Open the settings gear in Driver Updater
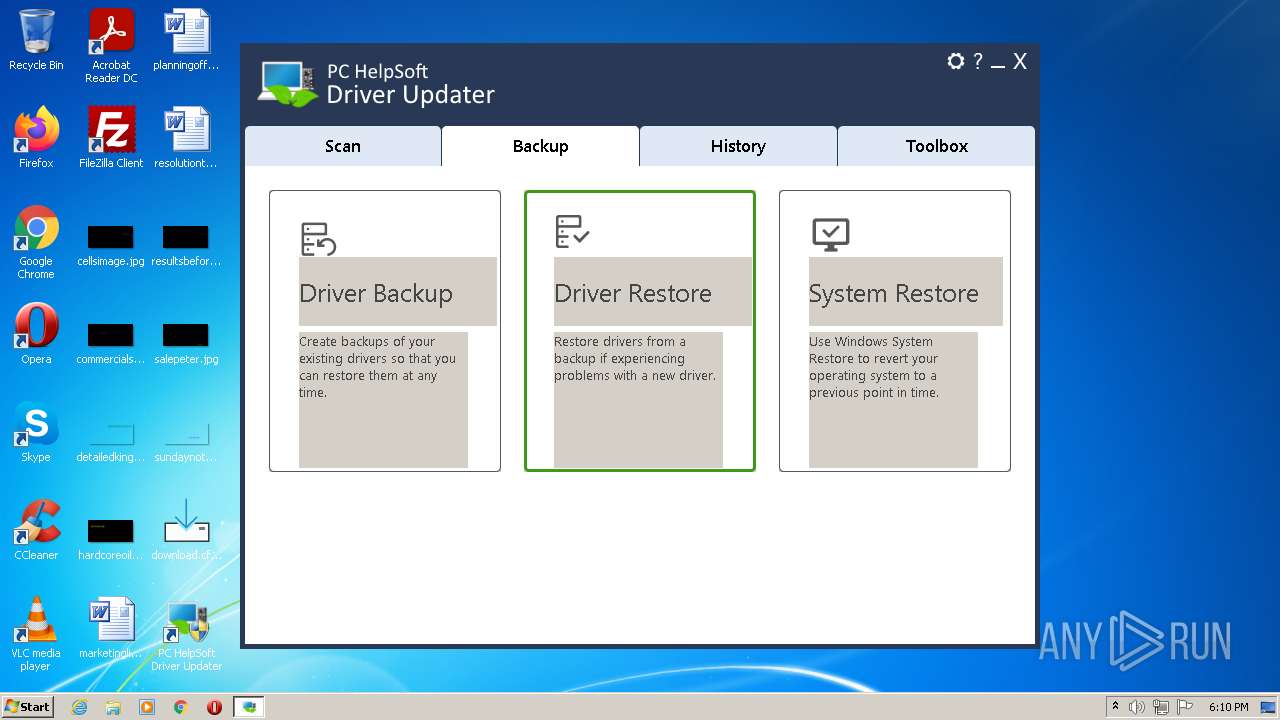The image size is (1280, 720). click(x=955, y=61)
